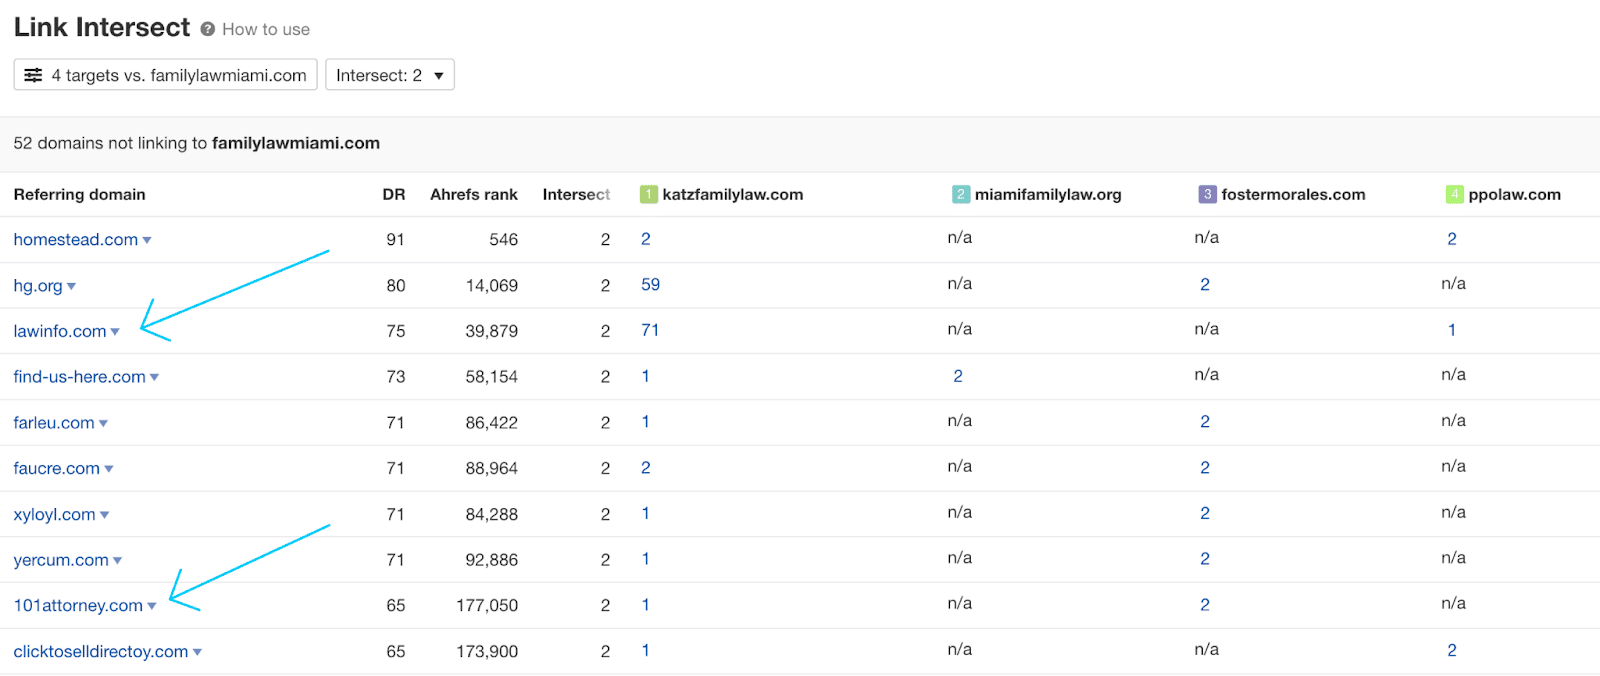Screen dimensions: 1600x676
Task: Click the lime number 4 badge
Action: [x=1454, y=194]
